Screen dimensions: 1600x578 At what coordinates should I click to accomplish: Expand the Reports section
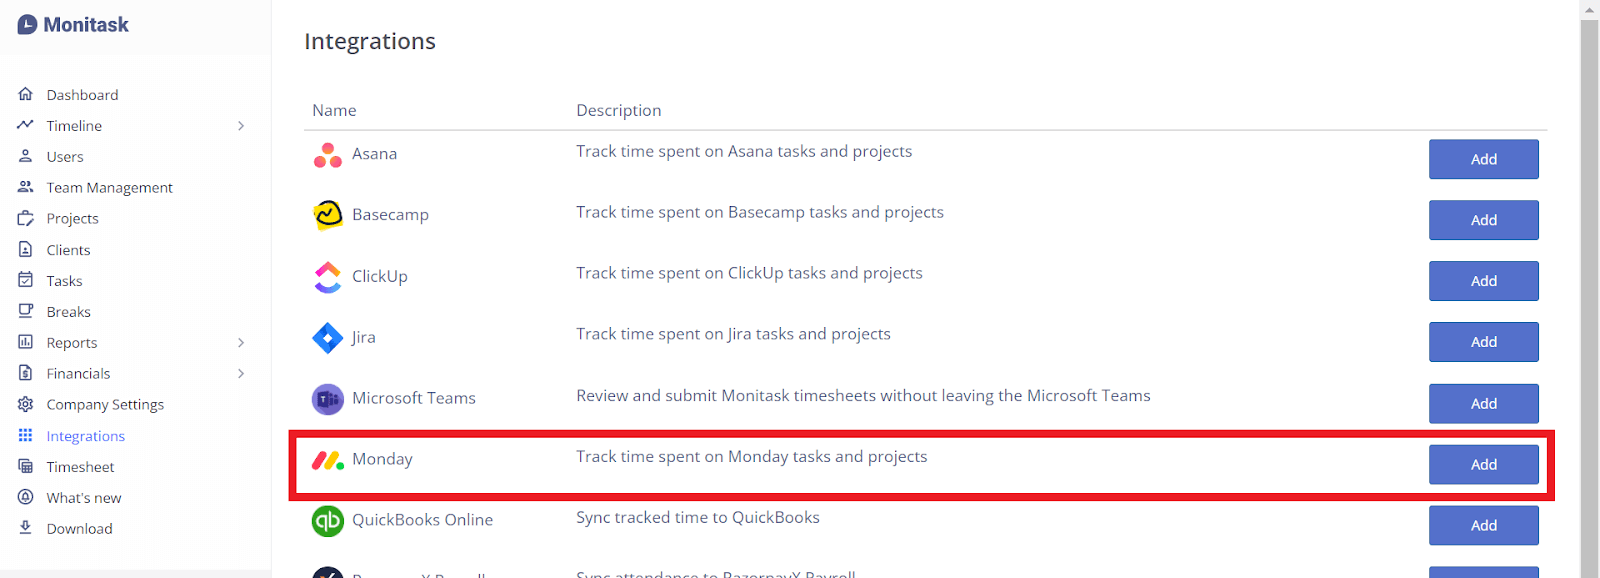(240, 342)
